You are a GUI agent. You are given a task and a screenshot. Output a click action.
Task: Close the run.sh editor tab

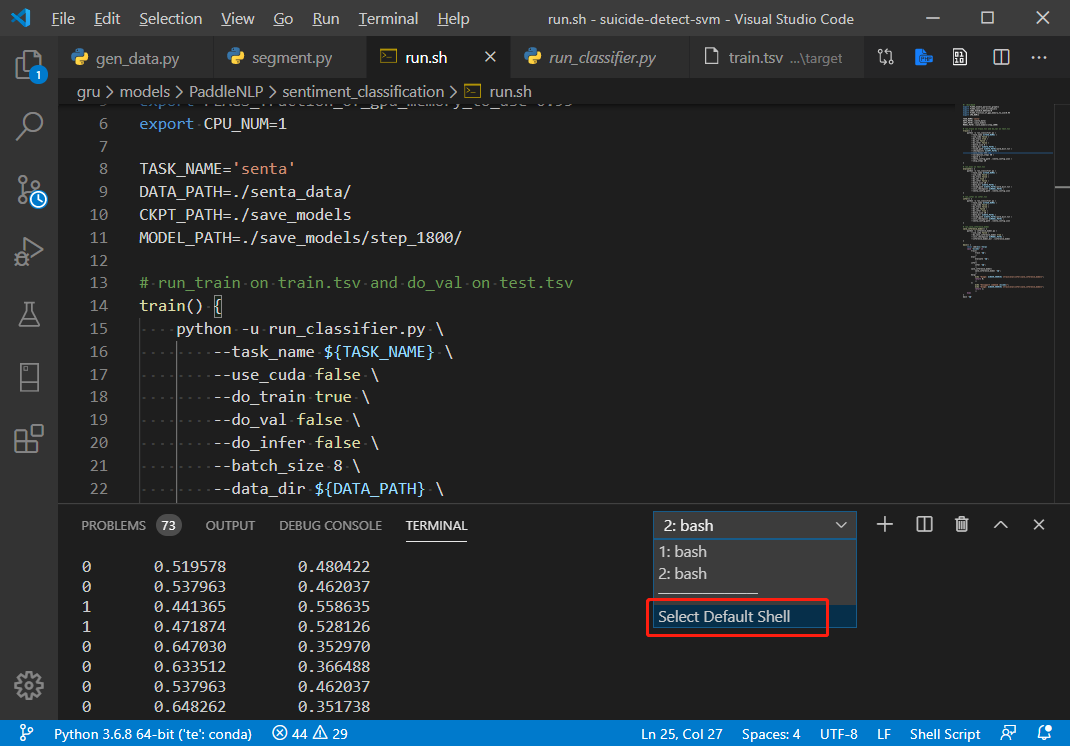pyautogui.click(x=490, y=57)
